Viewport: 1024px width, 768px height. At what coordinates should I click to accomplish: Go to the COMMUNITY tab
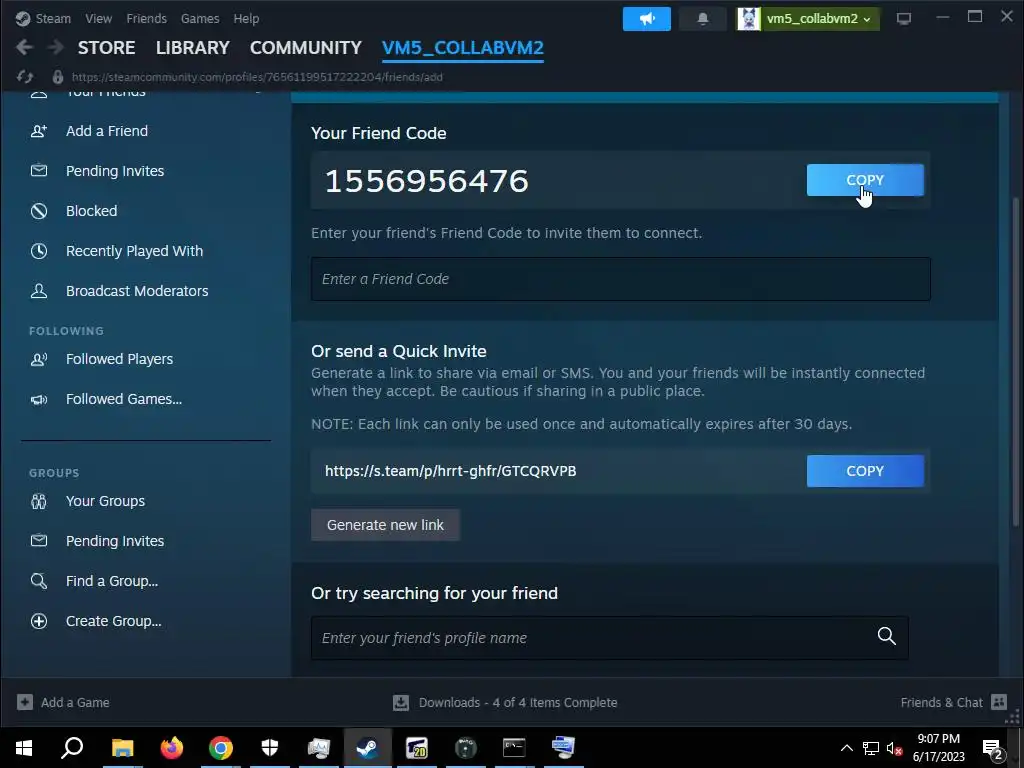[306, 48]
